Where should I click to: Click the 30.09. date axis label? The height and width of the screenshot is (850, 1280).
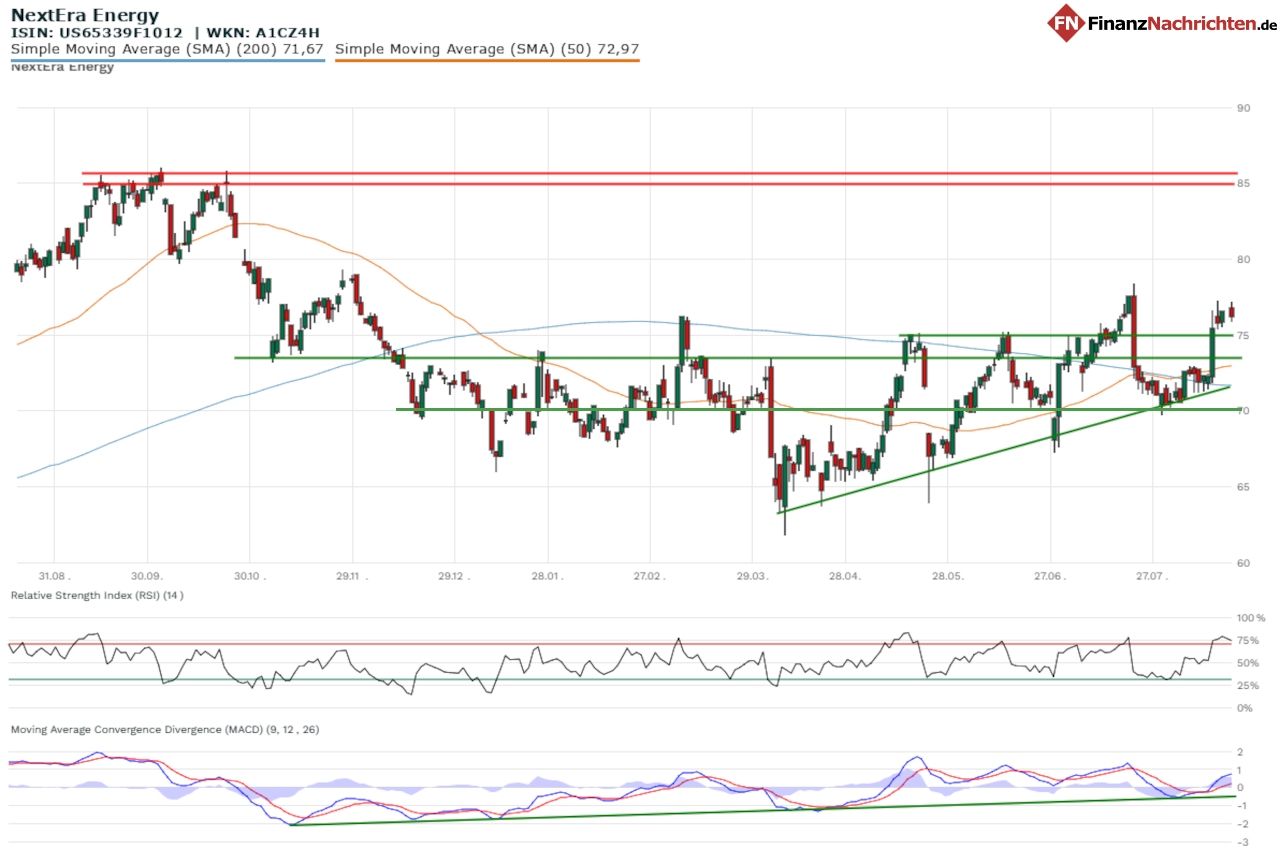point(148,577)
